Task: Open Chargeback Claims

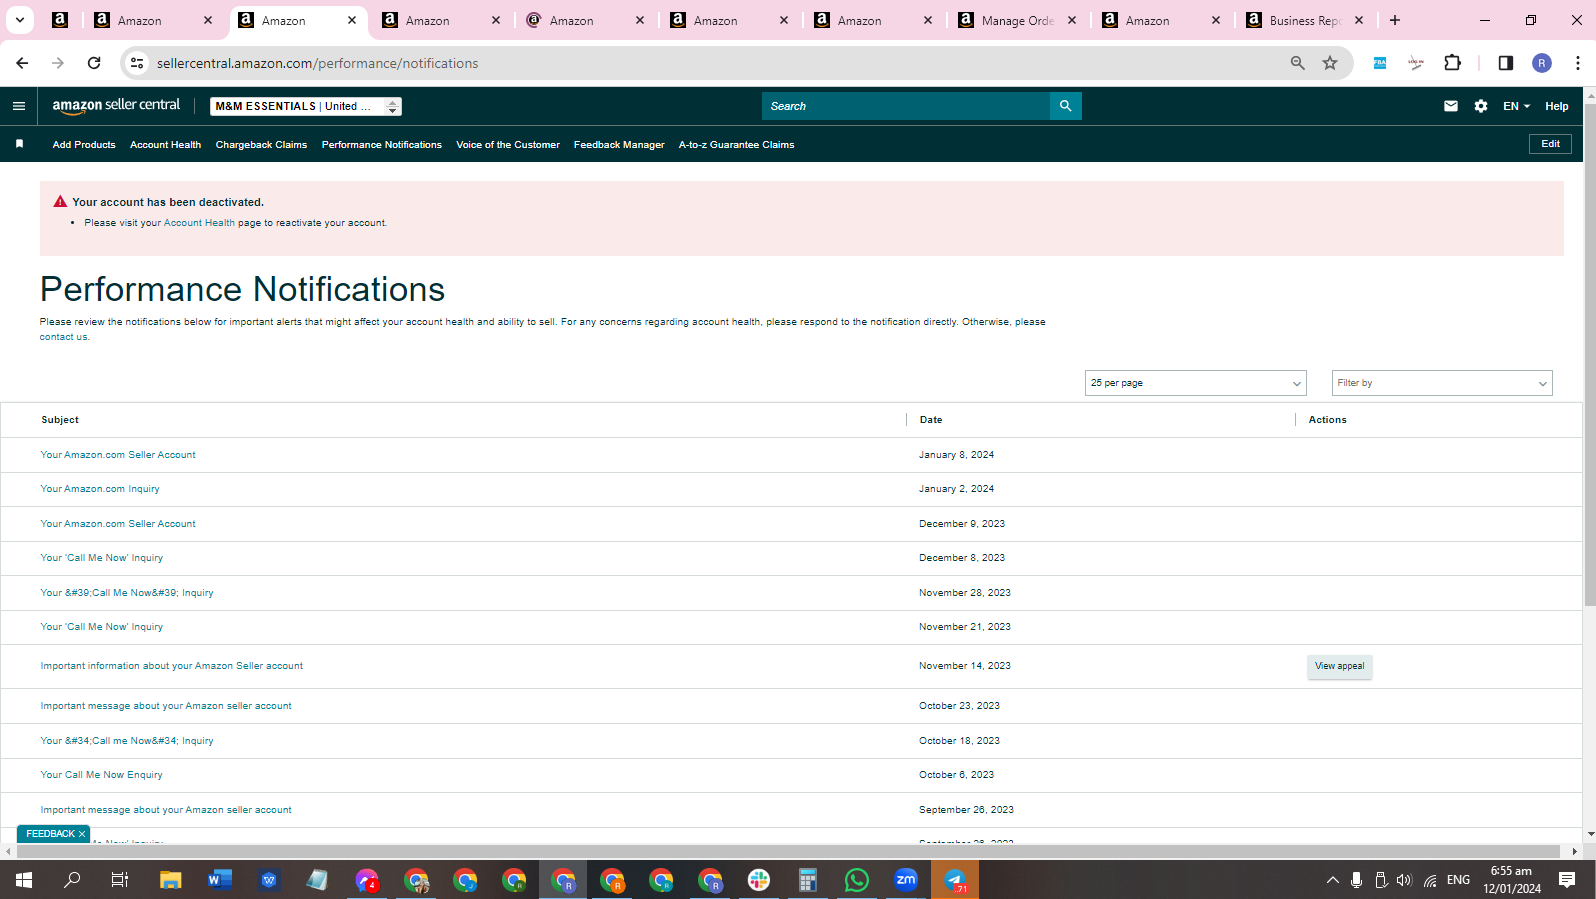Action: pos(261,145)
